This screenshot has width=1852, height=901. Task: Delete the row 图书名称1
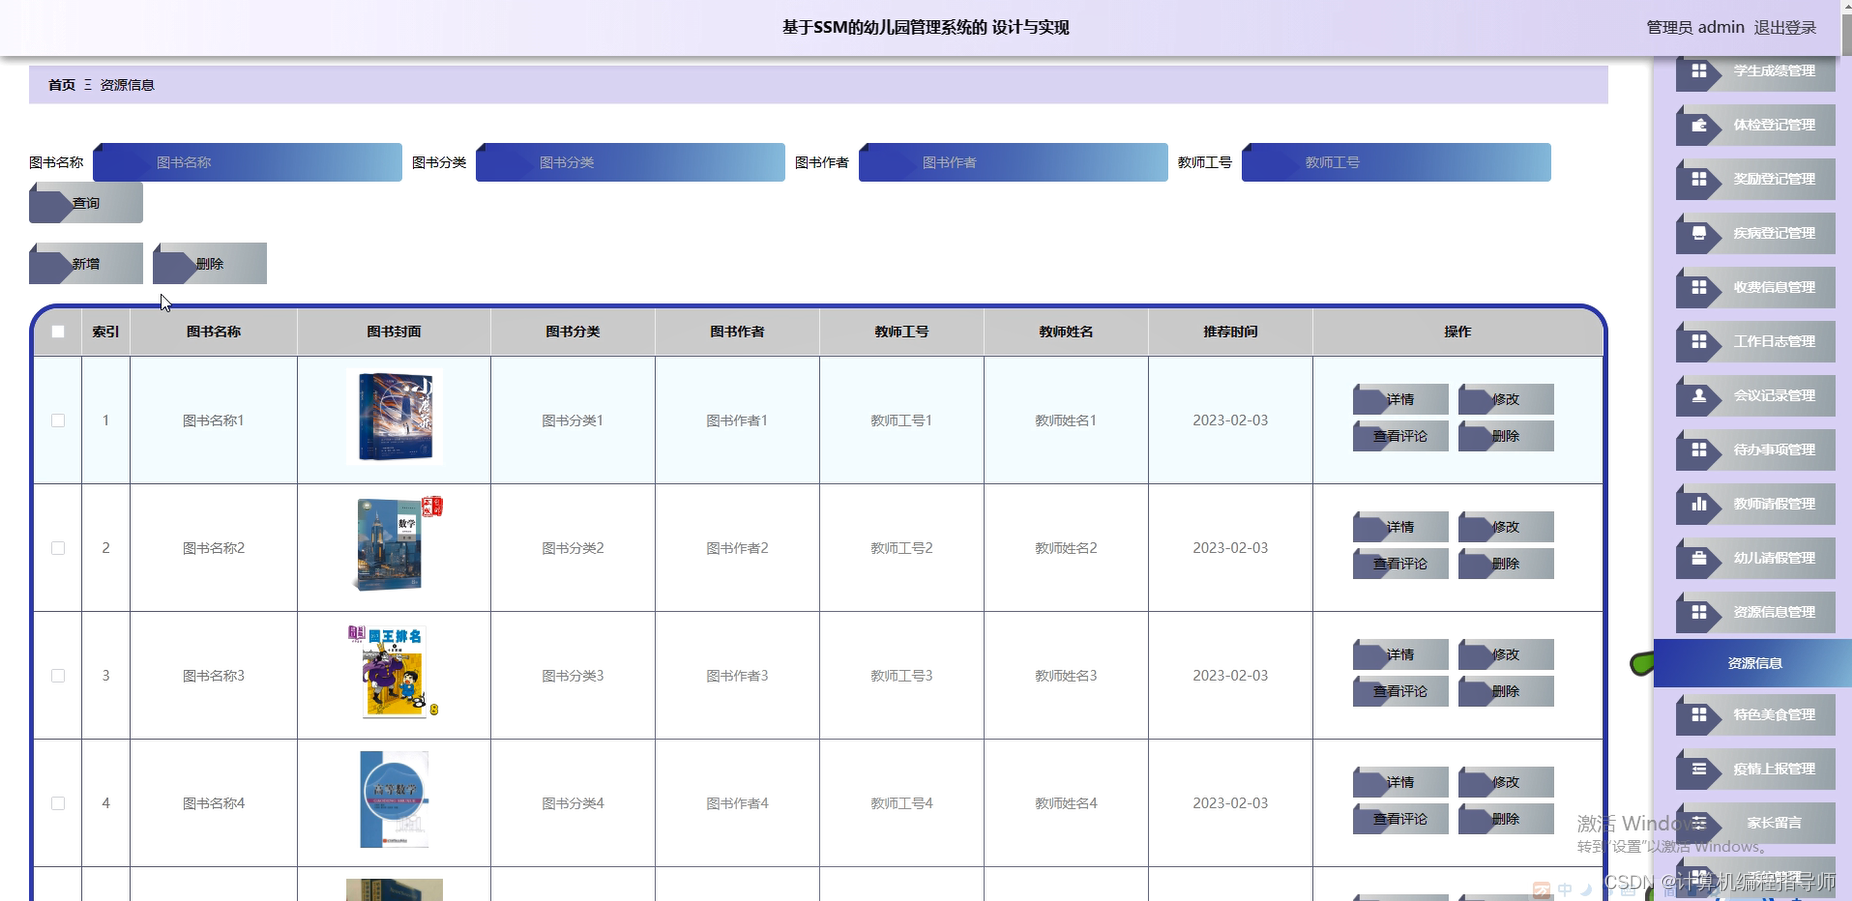coord(1506,436)
